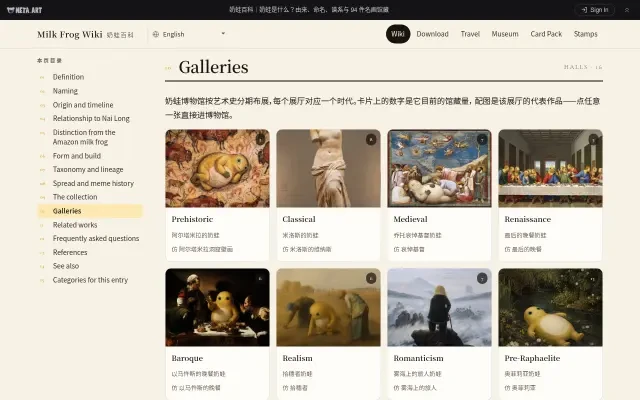640x400 pixels.
Task: Open the Renaissance Last Supper image
Action: pos(550,168)
